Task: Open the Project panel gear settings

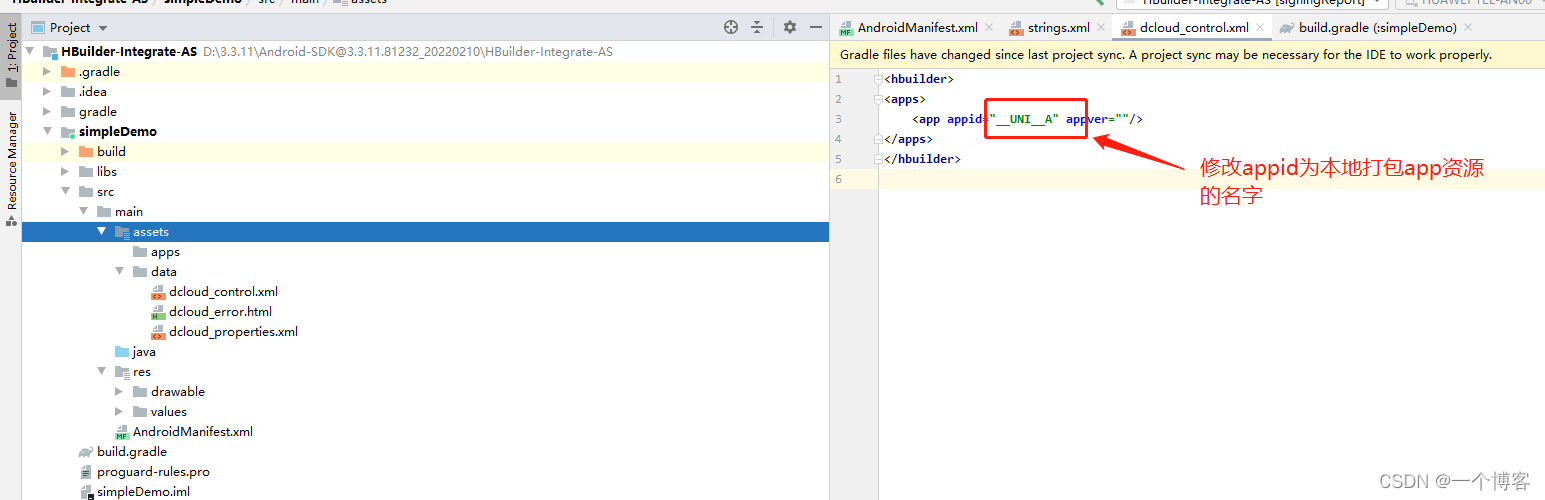Action: click(790, 27)
